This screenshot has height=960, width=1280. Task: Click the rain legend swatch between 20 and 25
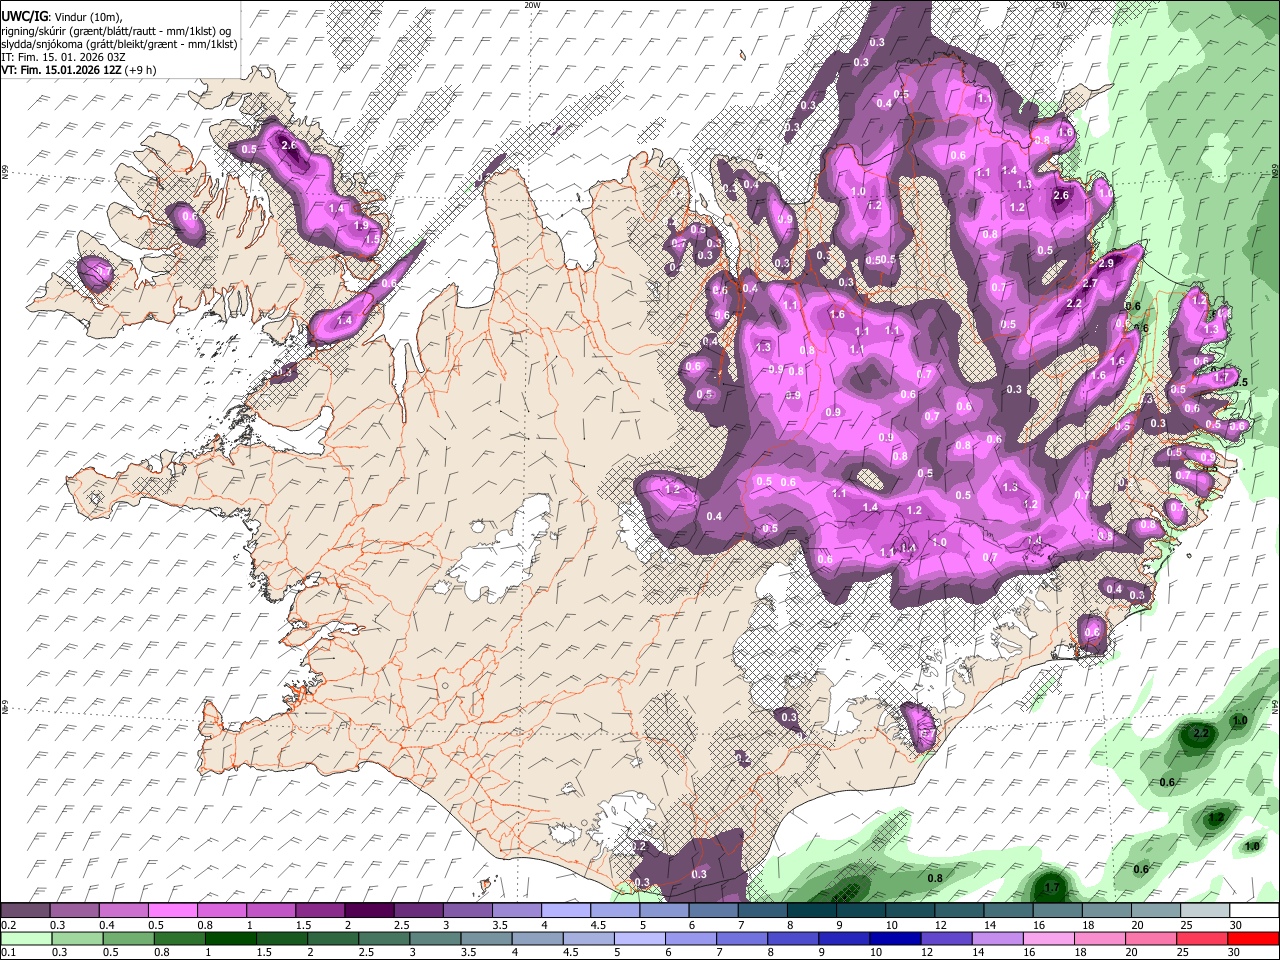pos(1150,939)
